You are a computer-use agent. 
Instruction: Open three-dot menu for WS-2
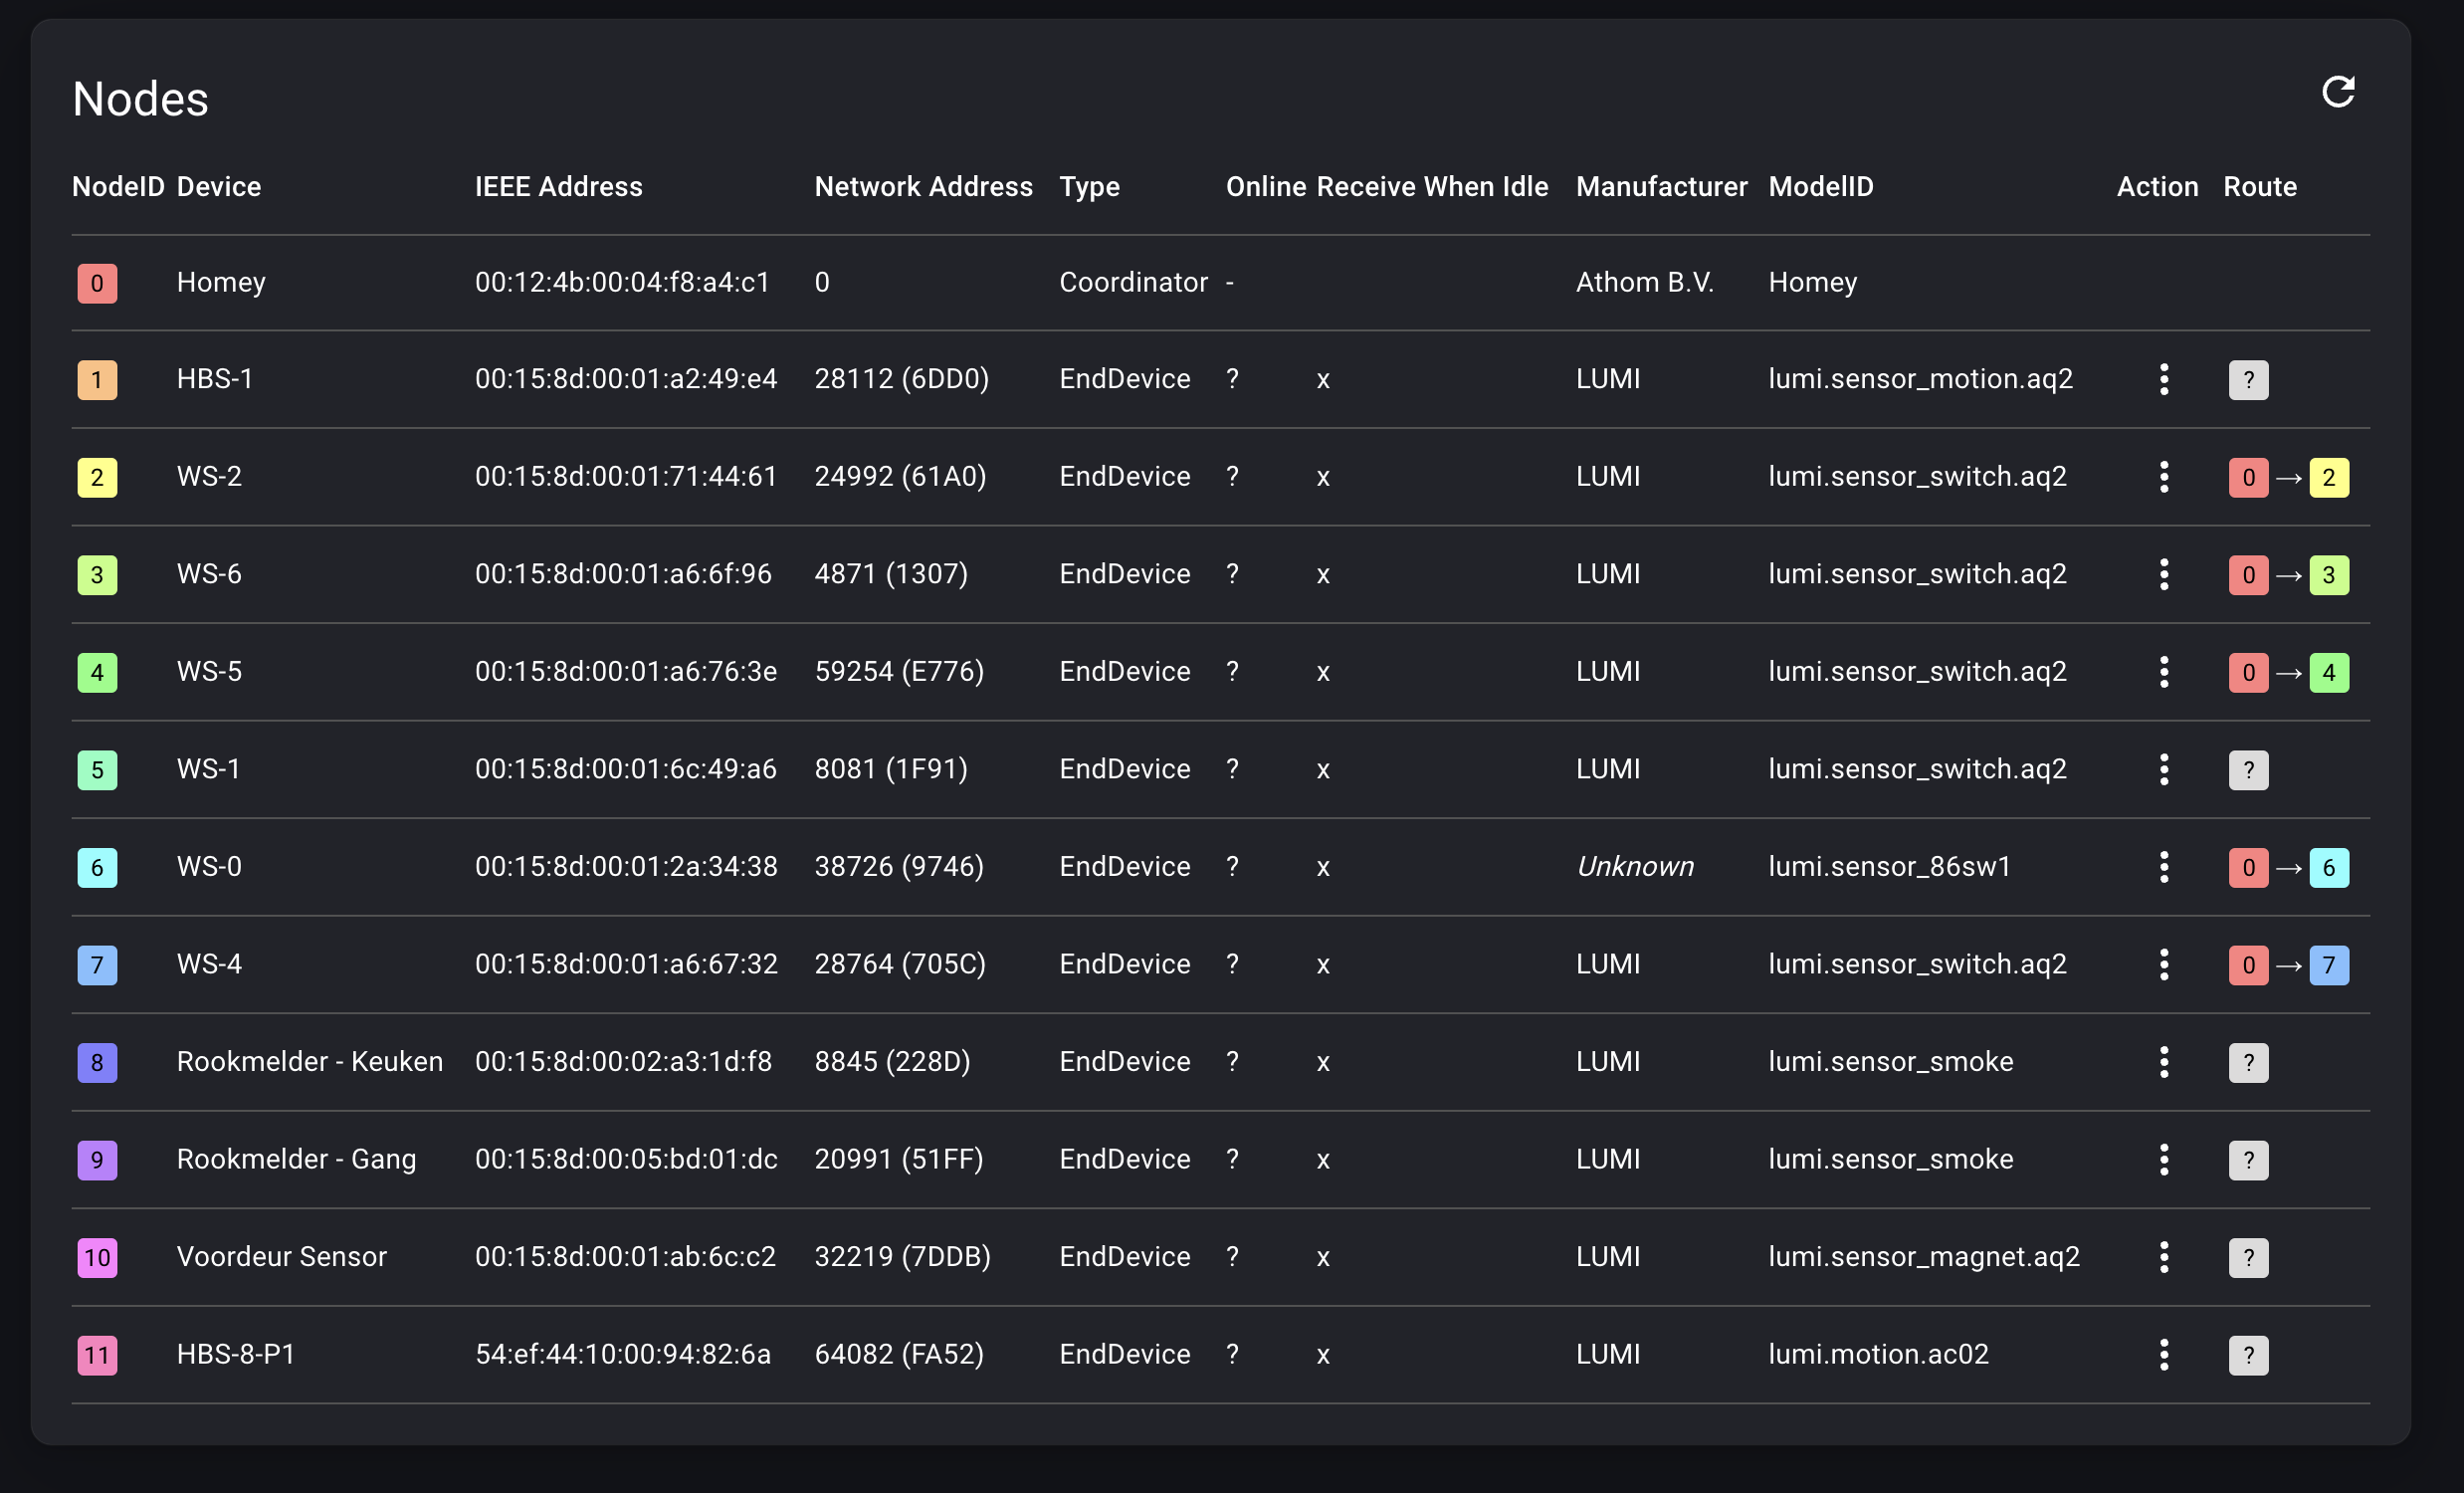pos(2163,477)
